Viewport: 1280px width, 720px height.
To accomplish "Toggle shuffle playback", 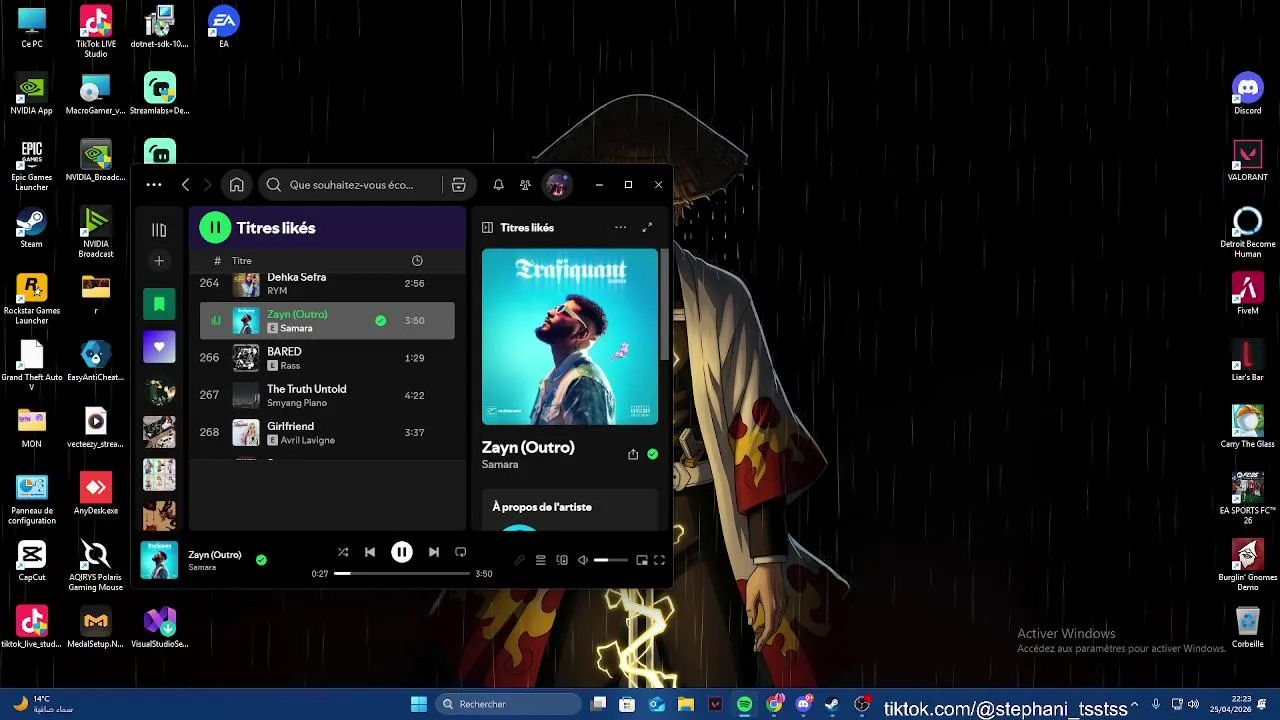I will click(x=343, y=552).
